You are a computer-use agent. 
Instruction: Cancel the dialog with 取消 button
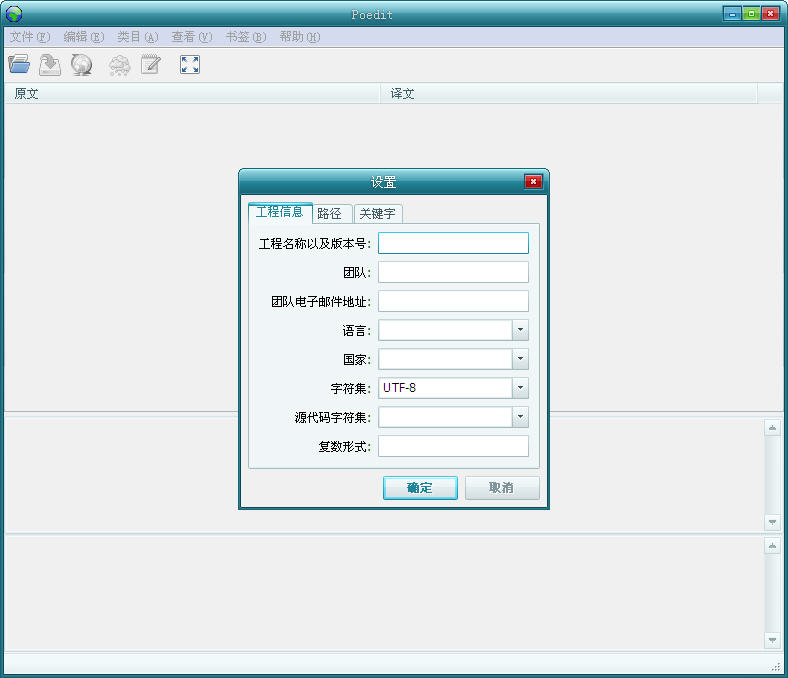(x=502, y=488)
